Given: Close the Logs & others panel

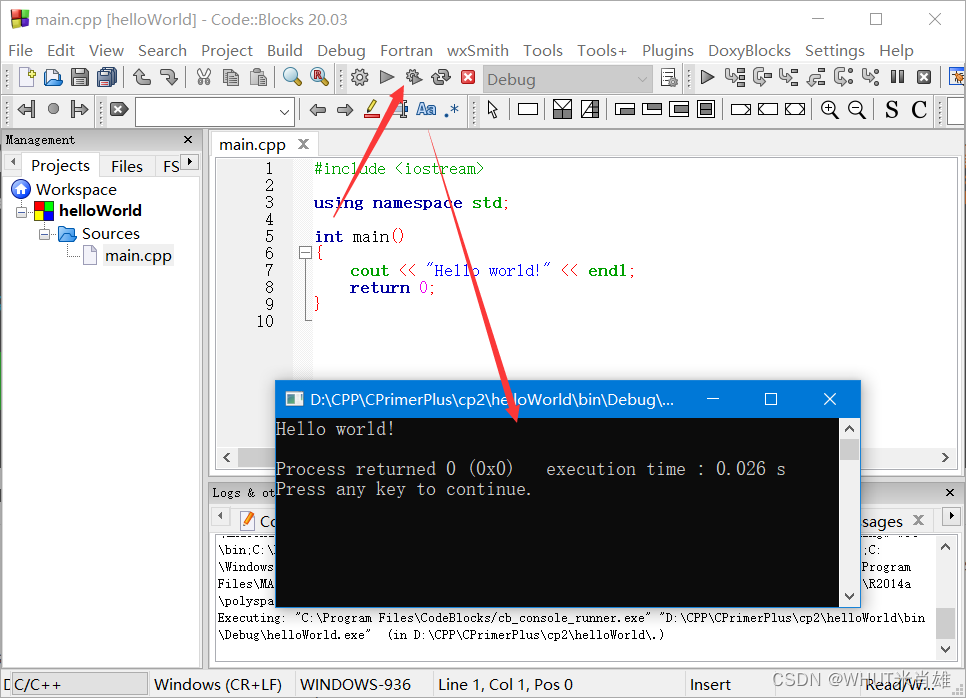Looking at the screenshot, I should tap(949, 492).
